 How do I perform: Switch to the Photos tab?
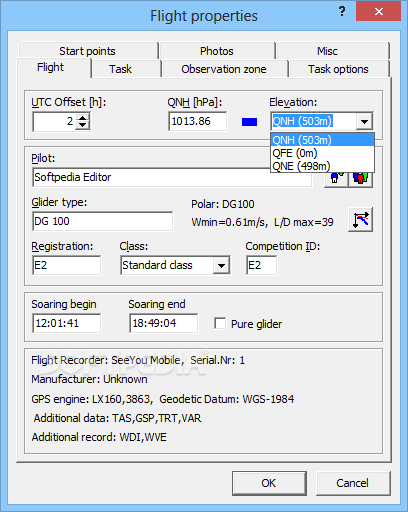[217, 51]
